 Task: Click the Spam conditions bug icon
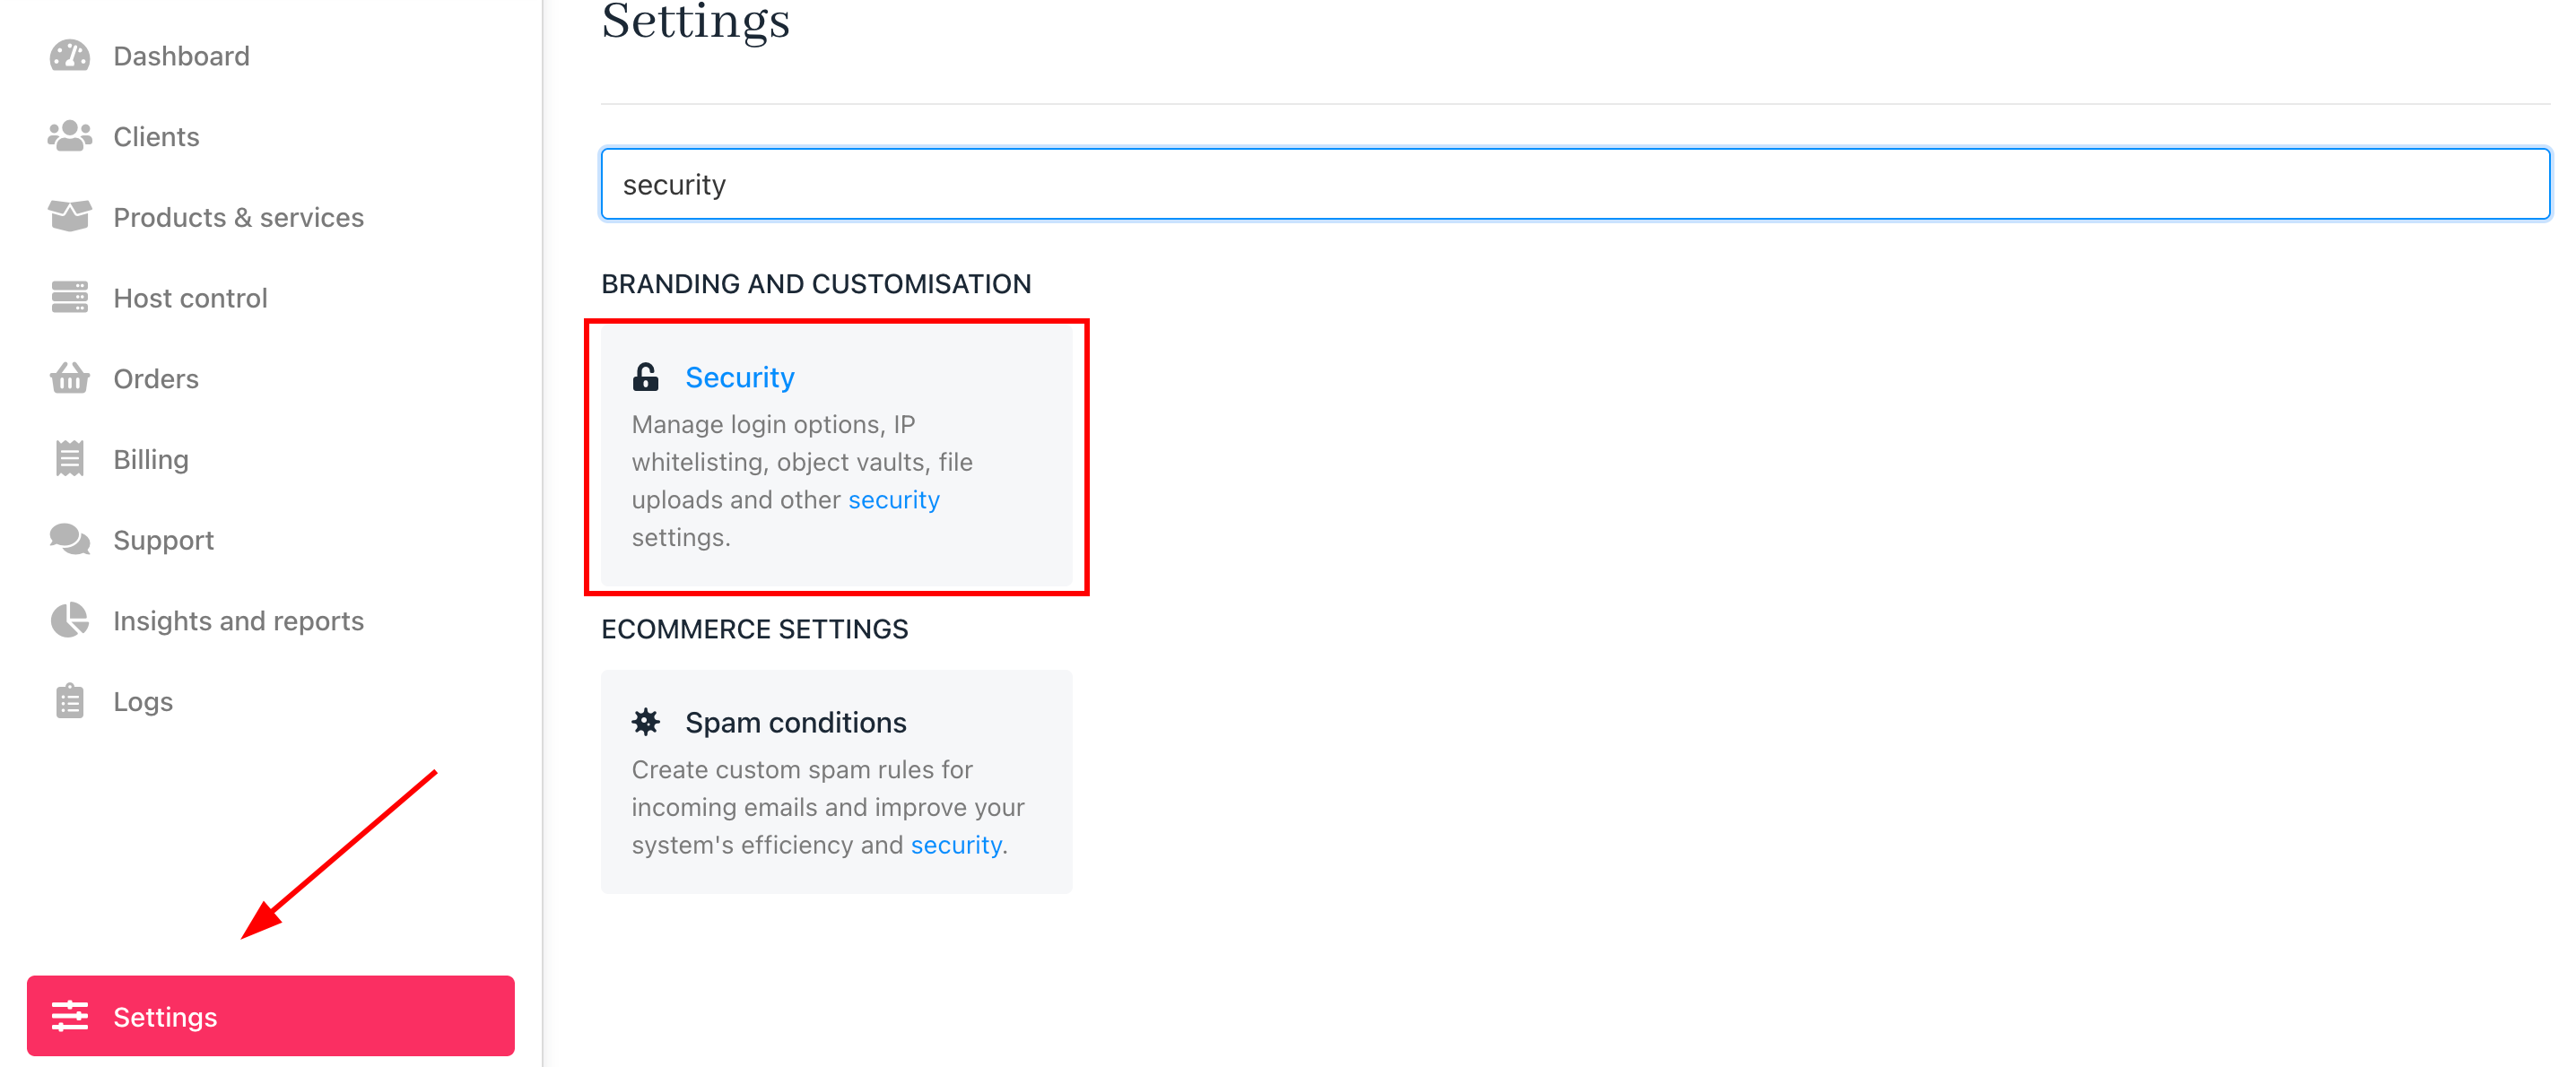pos(646,722)
